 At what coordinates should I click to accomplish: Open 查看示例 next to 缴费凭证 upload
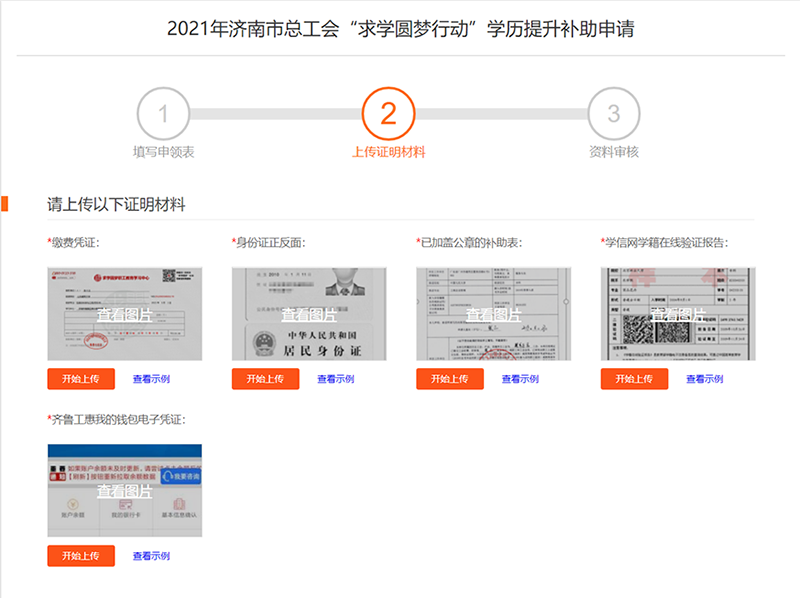click(x=150, y=380)
